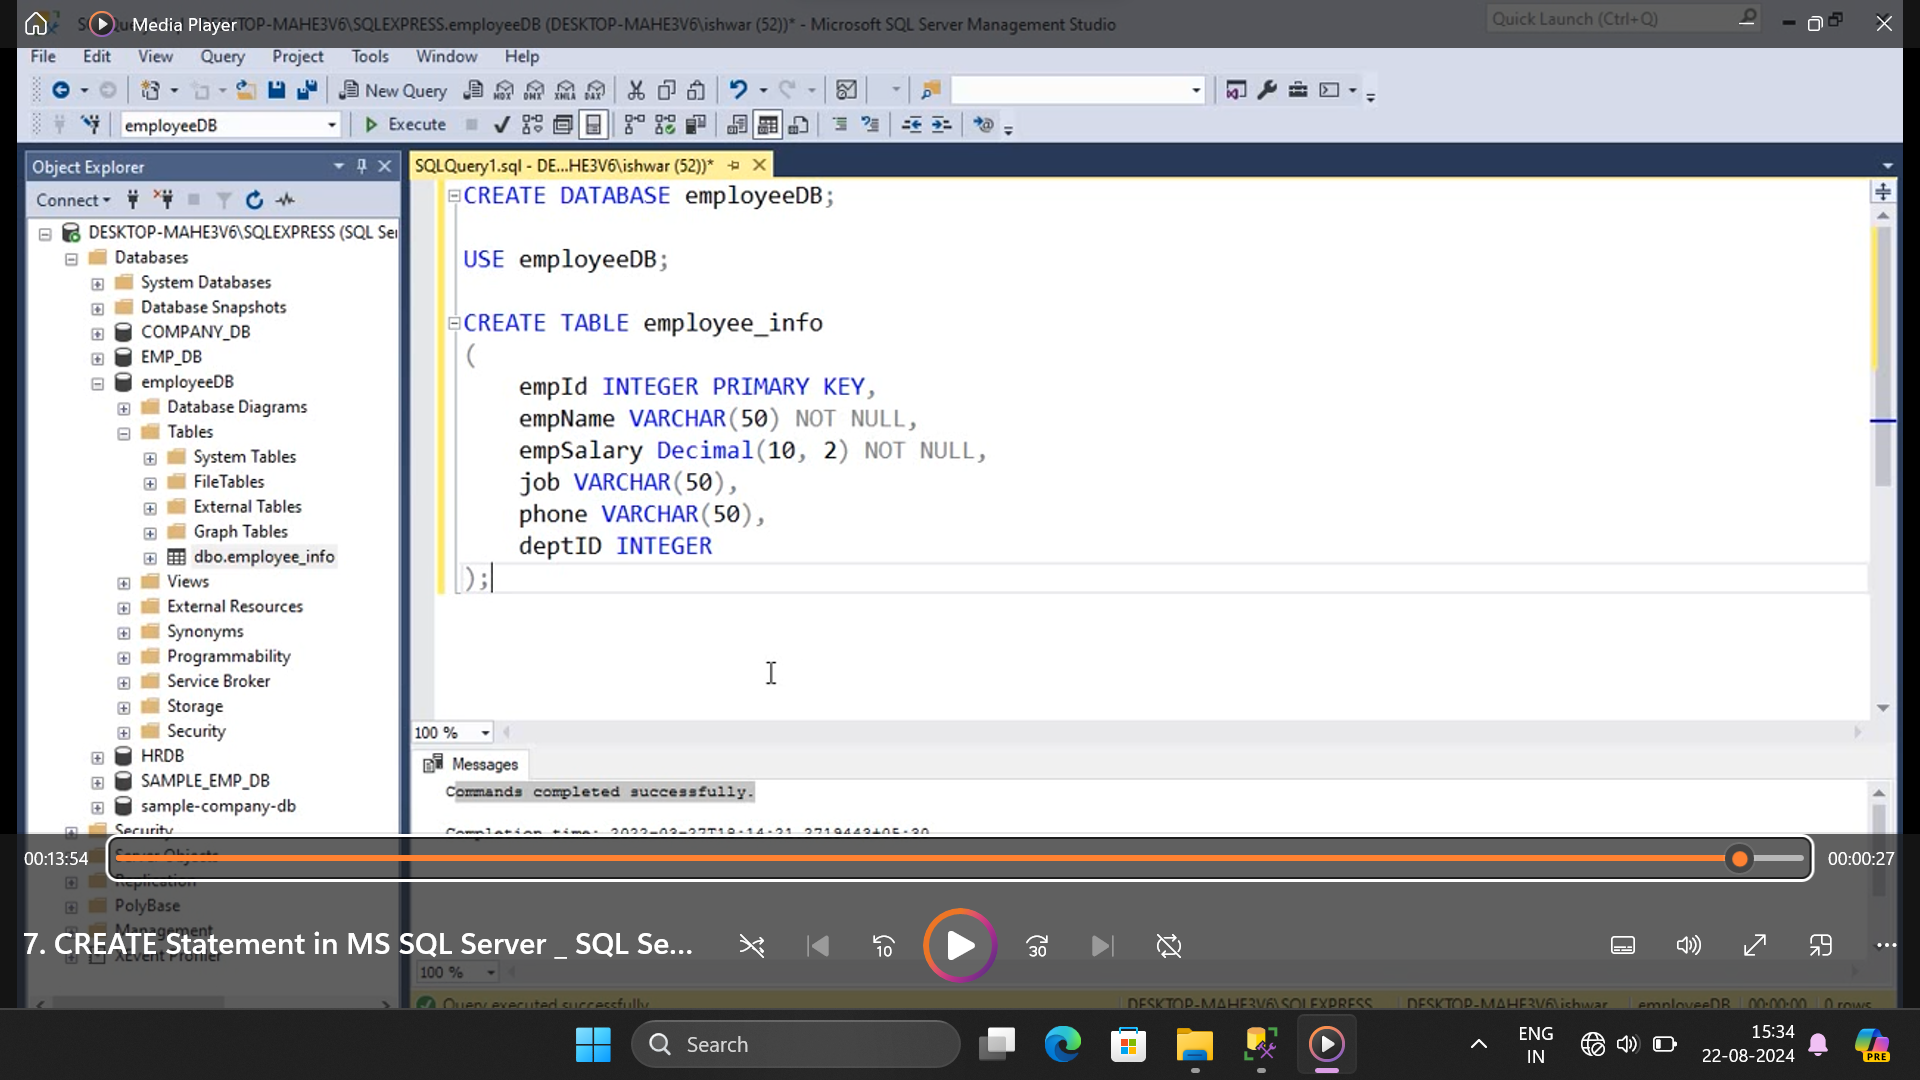1920x1080 pixels.
Task: Collapse the Tables folder node
Action: point(124,433)
